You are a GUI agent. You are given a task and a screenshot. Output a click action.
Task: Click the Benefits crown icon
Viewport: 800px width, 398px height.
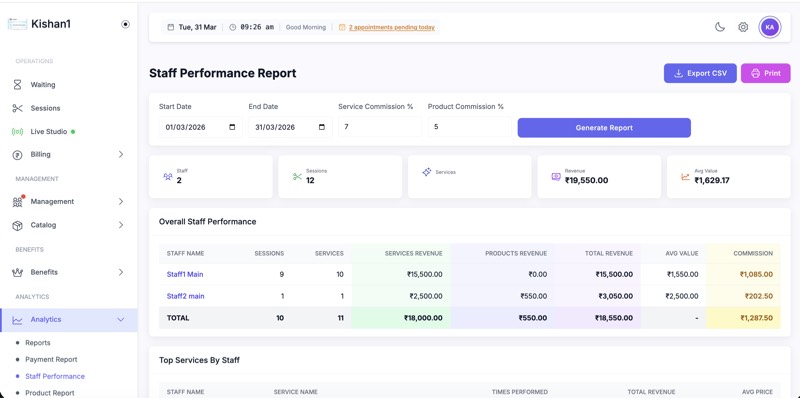(x=17, y=272)
